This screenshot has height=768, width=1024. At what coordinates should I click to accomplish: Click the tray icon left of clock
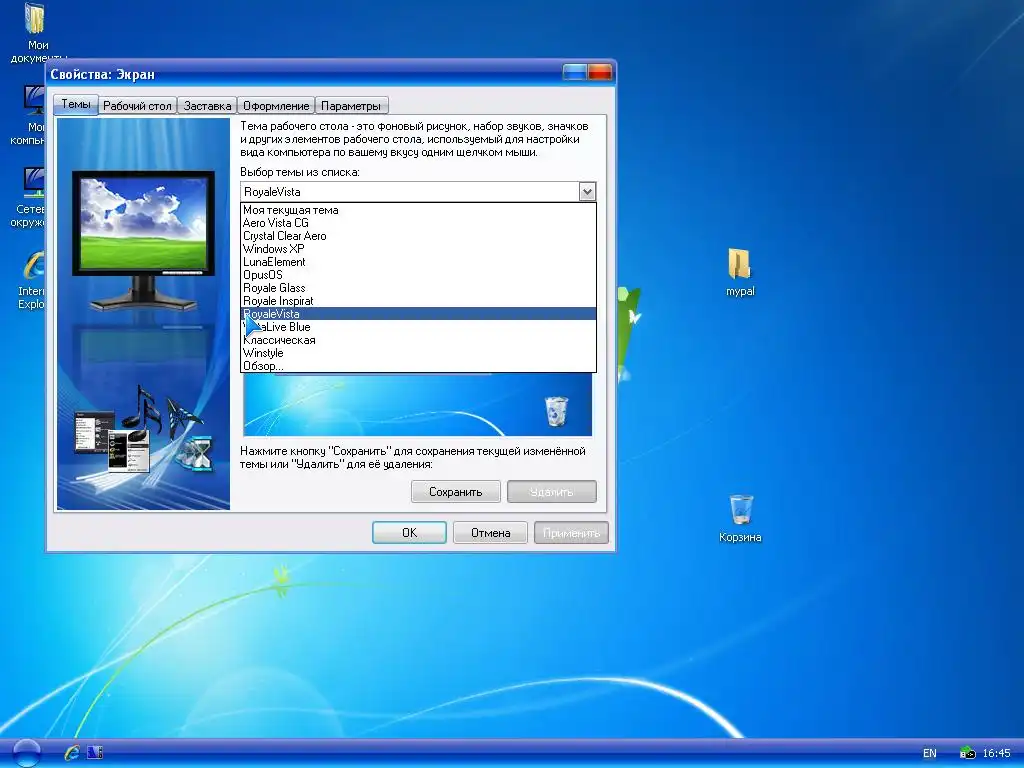point(967,753)
